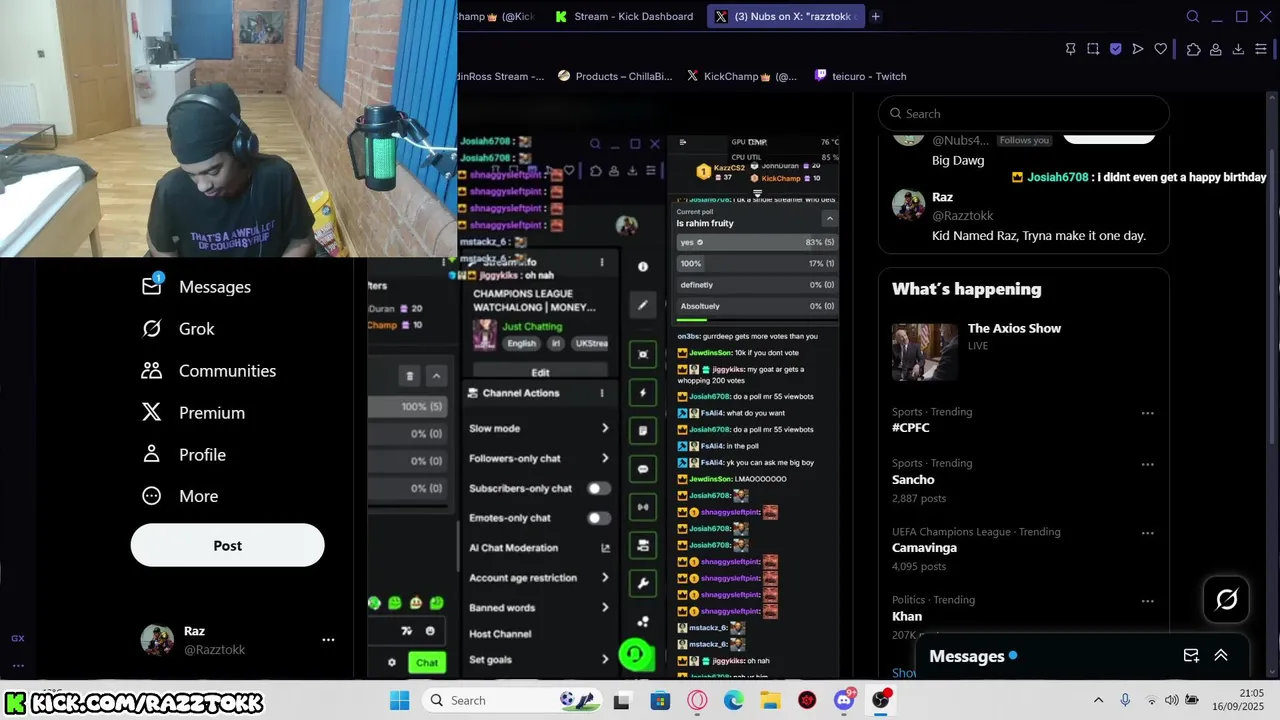Open teicuro - Twitch bookmark

[x=860, y=76]
